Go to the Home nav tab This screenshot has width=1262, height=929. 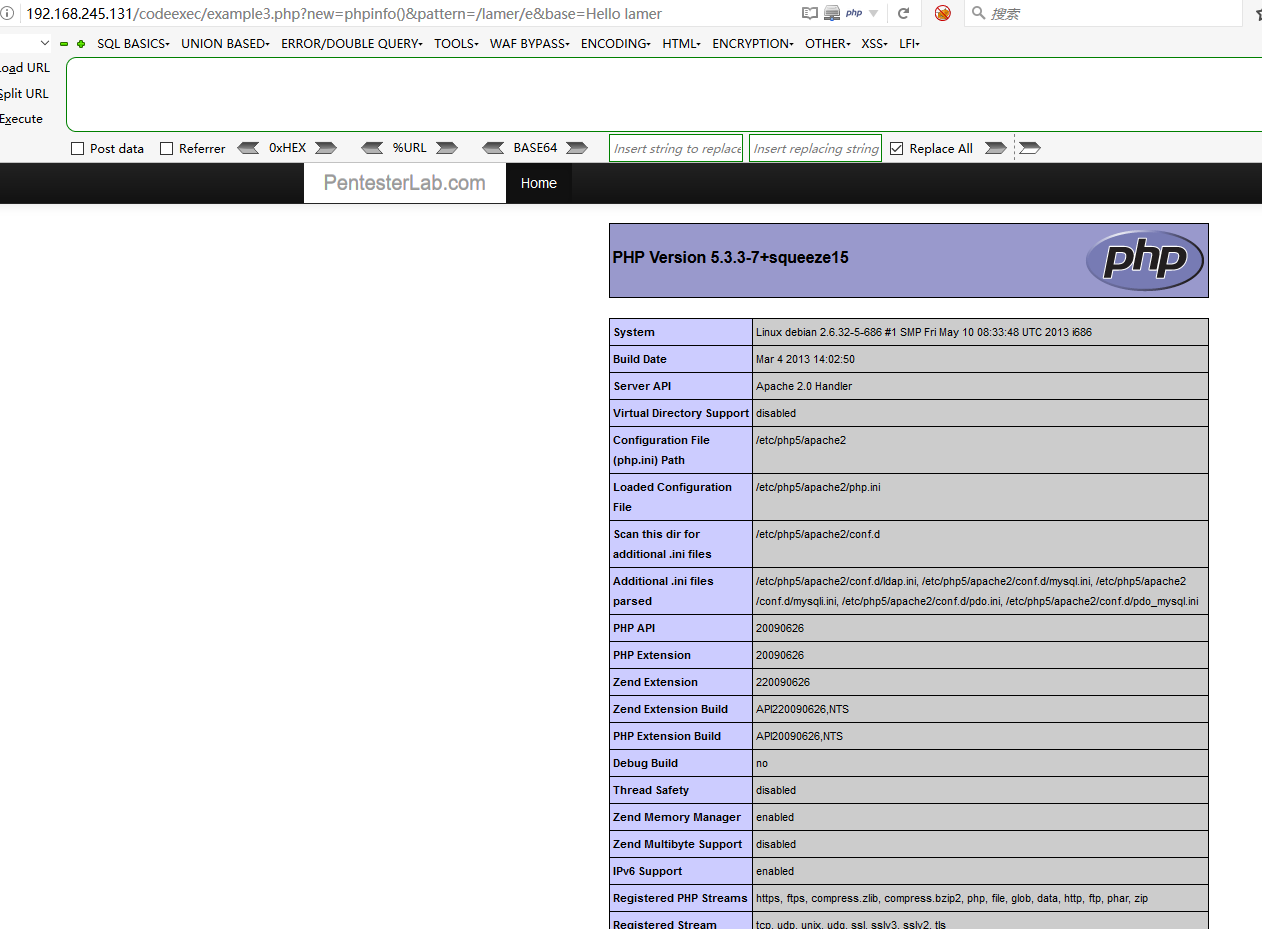tap(539, 183)
